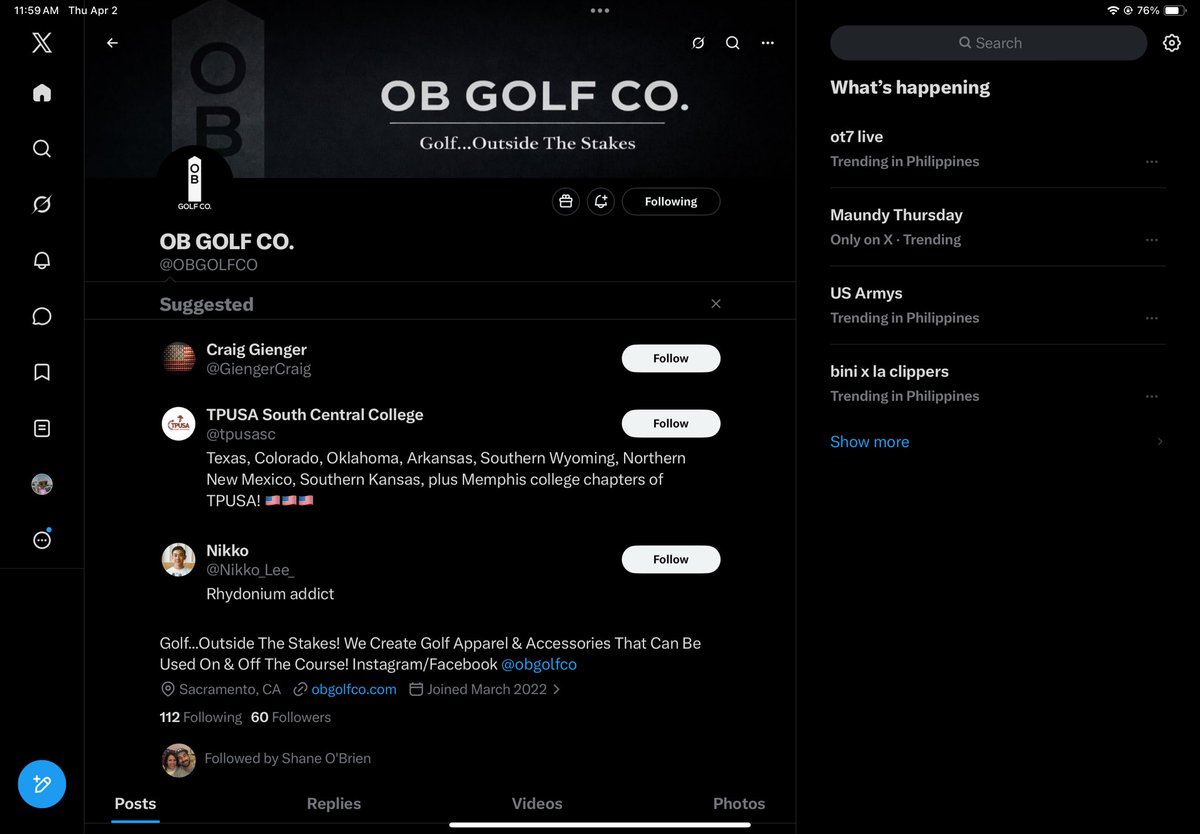Image resolution: width=1200 pixels, height=834 pixels.
Task: Open Craig Gienger's profile picture
Action: 179,358
